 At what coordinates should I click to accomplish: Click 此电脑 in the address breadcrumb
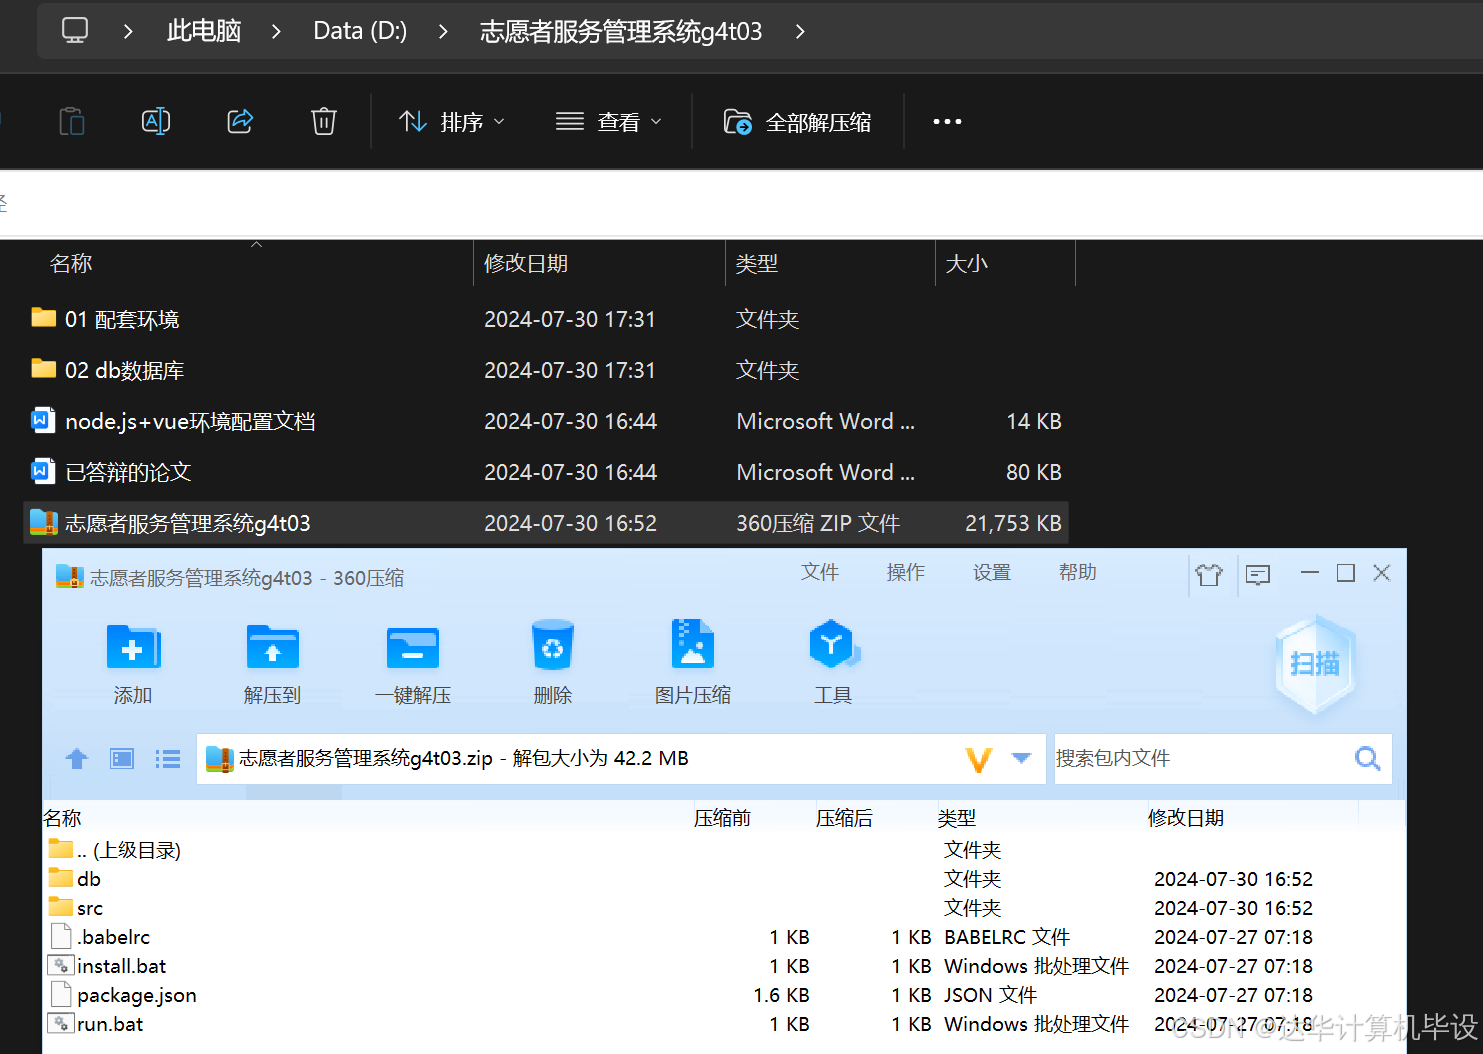pos(204,31)
